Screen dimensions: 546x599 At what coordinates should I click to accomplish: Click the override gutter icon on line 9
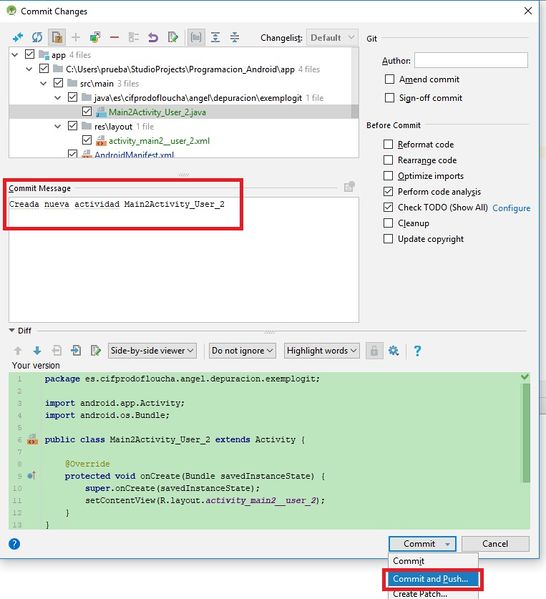coord(32,476)
